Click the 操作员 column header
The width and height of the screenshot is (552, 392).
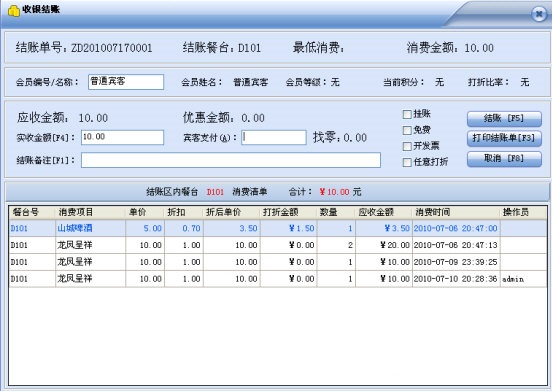tap(523, 212)
